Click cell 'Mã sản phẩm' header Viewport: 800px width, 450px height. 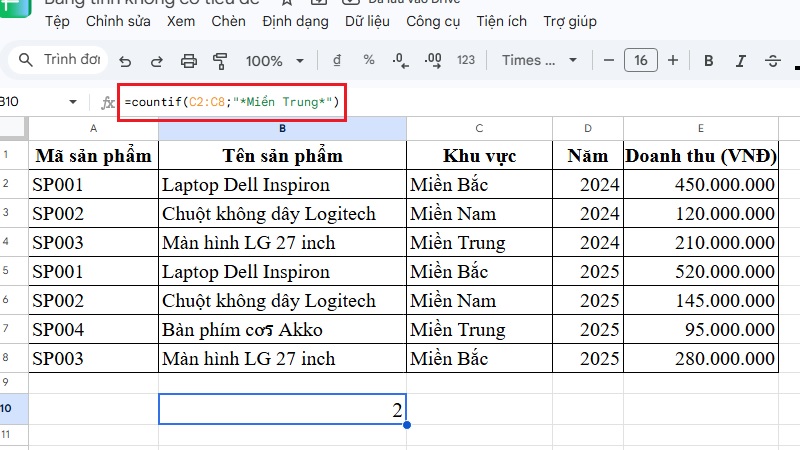(93, 155)
